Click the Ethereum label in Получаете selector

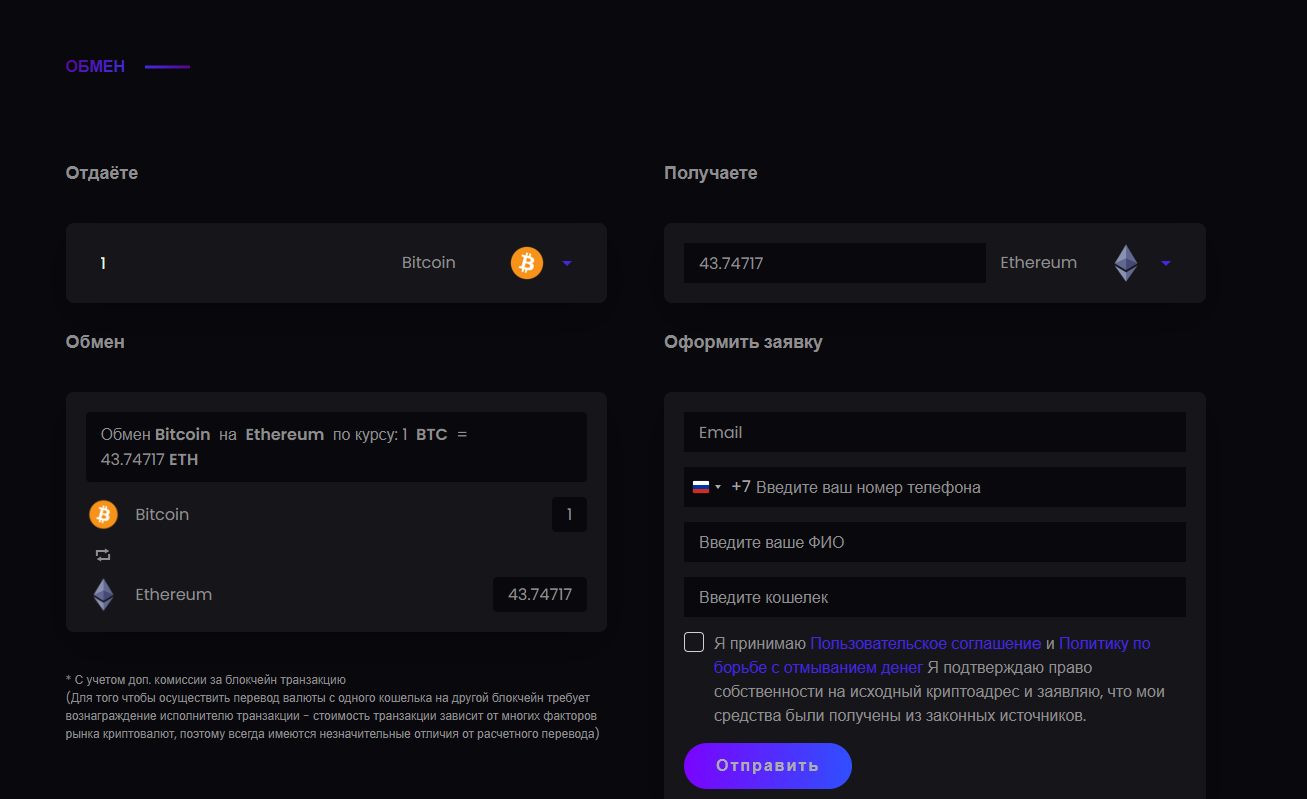pos(1039,263)
